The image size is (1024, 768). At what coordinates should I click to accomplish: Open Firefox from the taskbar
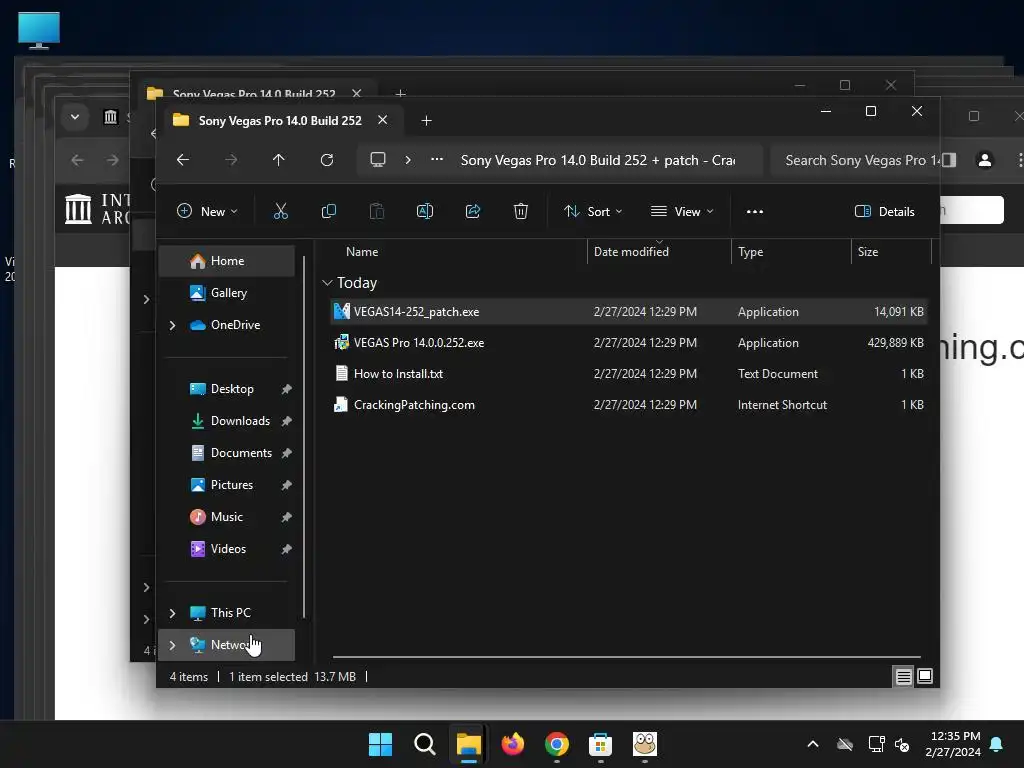(513, 744)
